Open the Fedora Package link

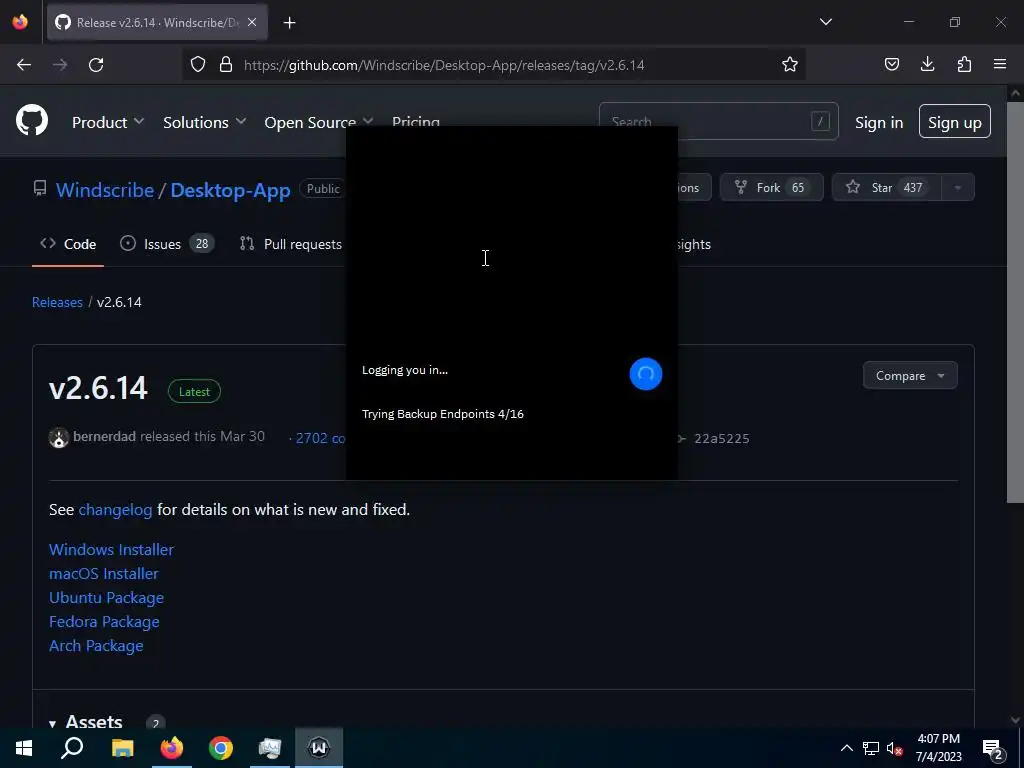pyautogui.click(x=104, y=622)
